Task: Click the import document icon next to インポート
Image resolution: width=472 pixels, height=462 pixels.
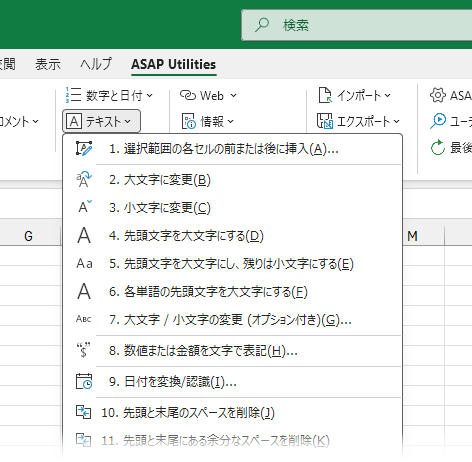Action: point(325,95)
